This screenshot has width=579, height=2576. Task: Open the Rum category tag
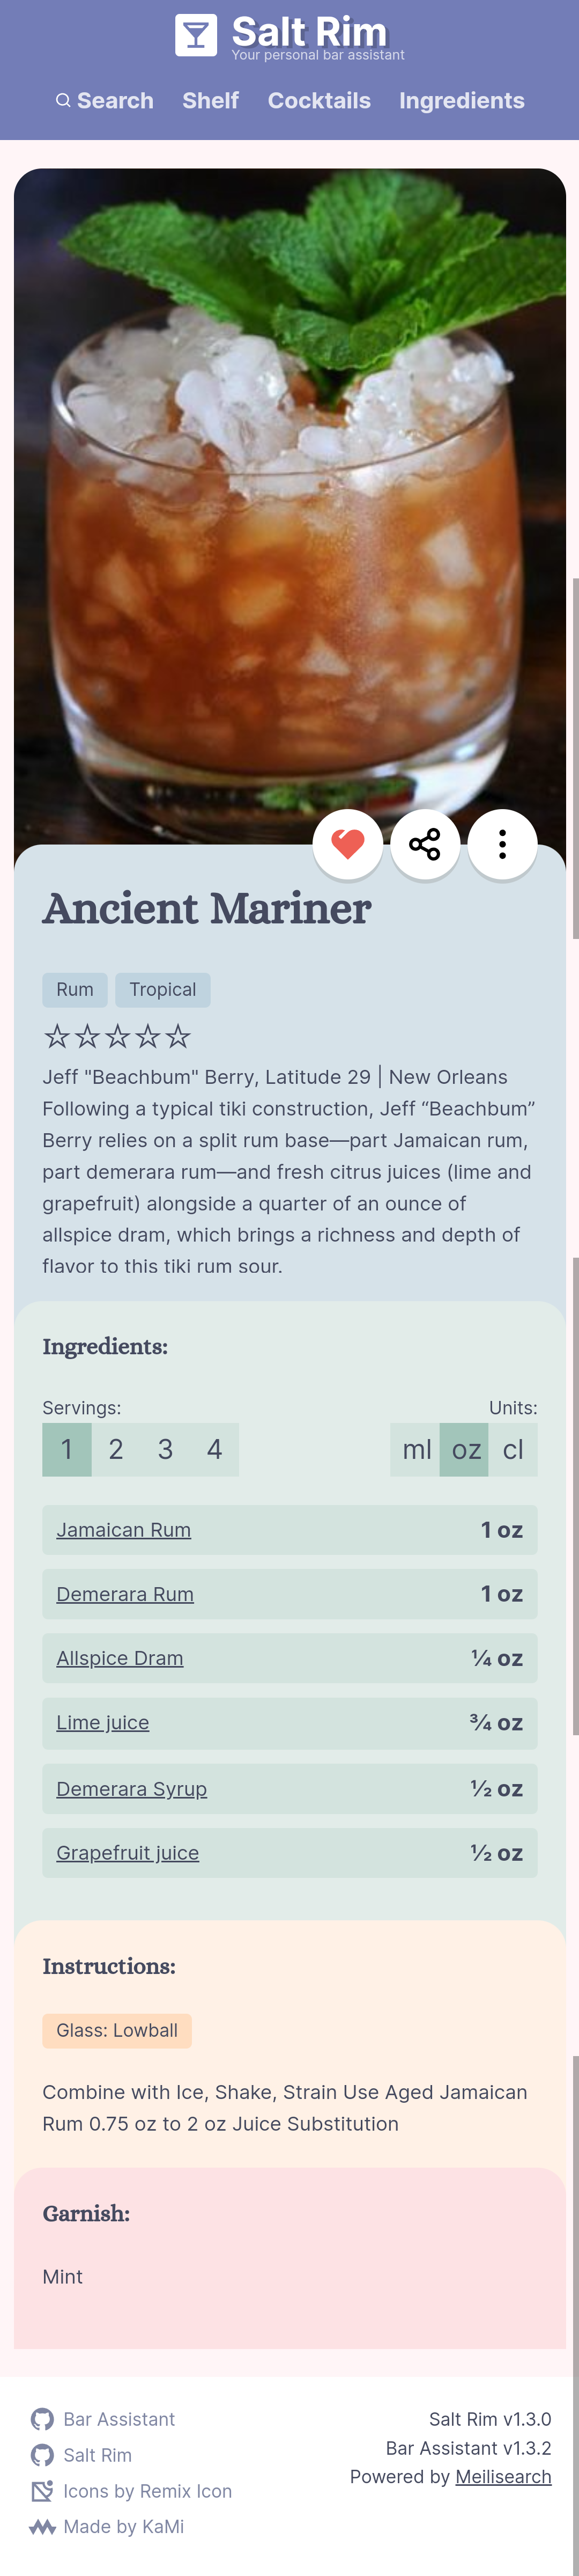[74, 989]
